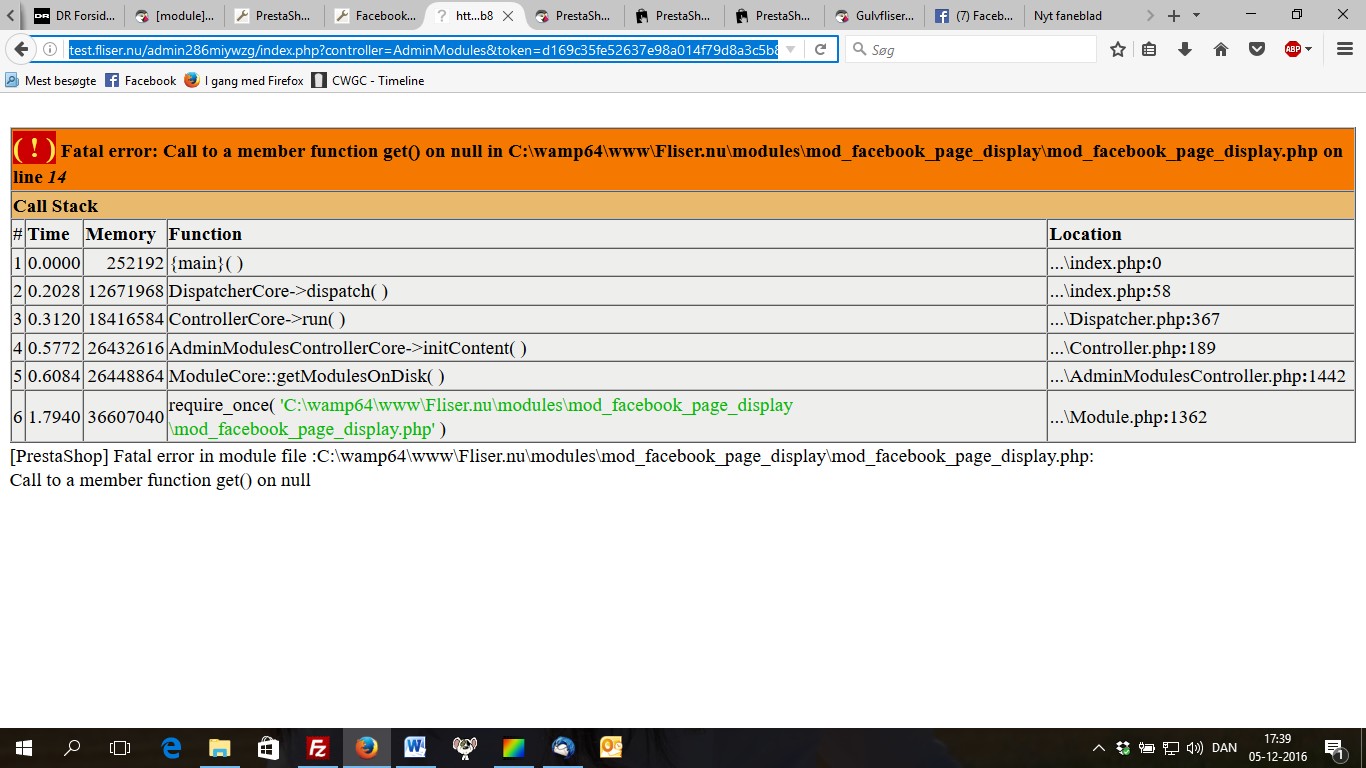Open the Facebook bookmark
The image size is (1366, 768).
[x=140, y=81]
